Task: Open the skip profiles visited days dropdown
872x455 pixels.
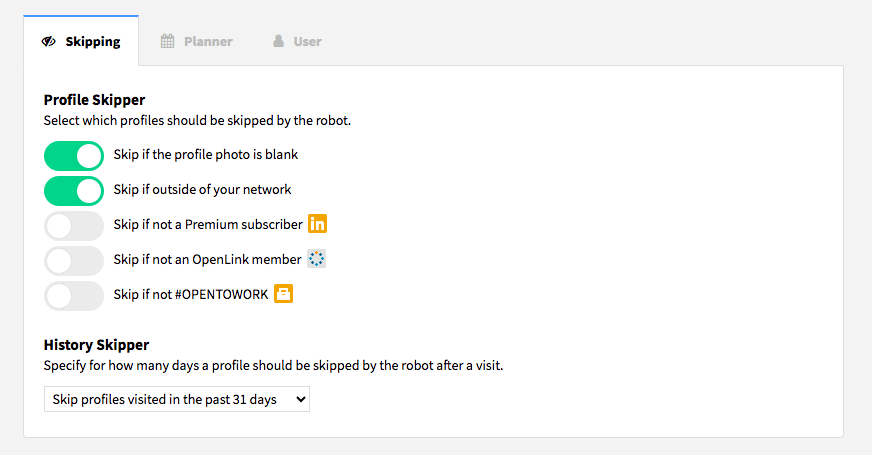Action: pyautogui.click(x=177, y=399)
